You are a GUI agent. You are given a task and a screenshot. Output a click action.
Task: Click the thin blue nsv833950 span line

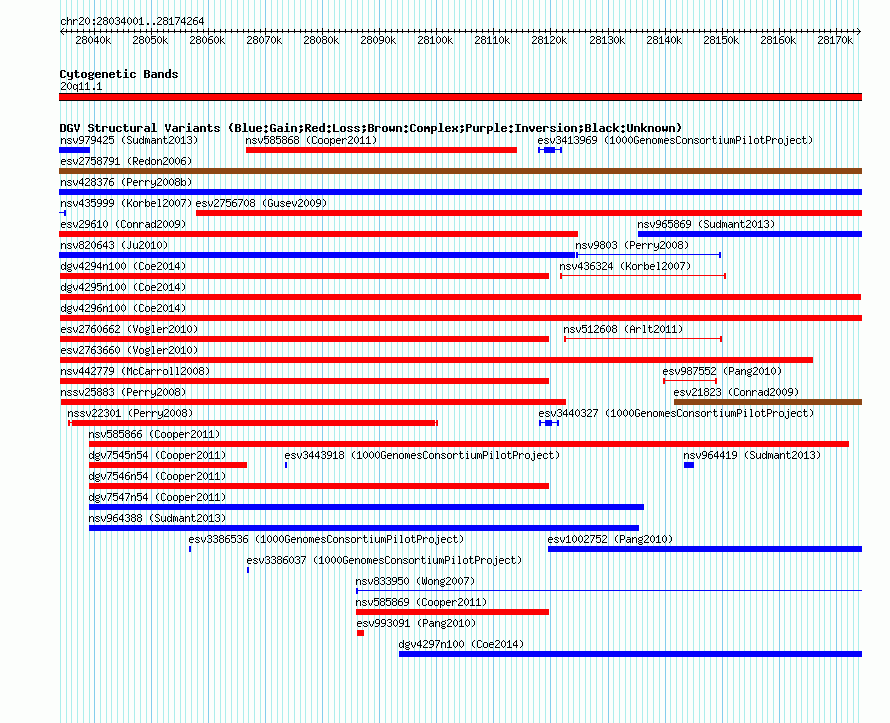[609, 591]
